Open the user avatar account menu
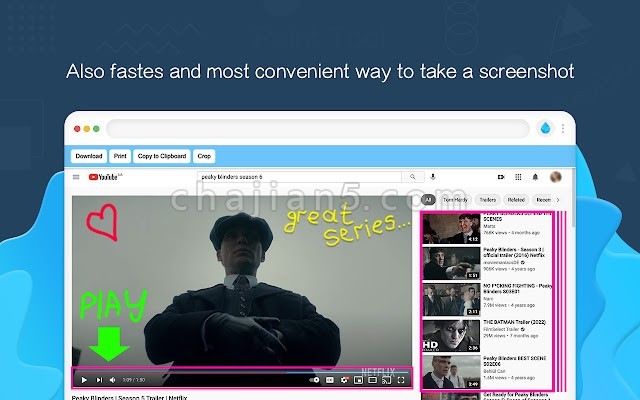The height and width of the screenshot is (400, 640). click(556, 177)
